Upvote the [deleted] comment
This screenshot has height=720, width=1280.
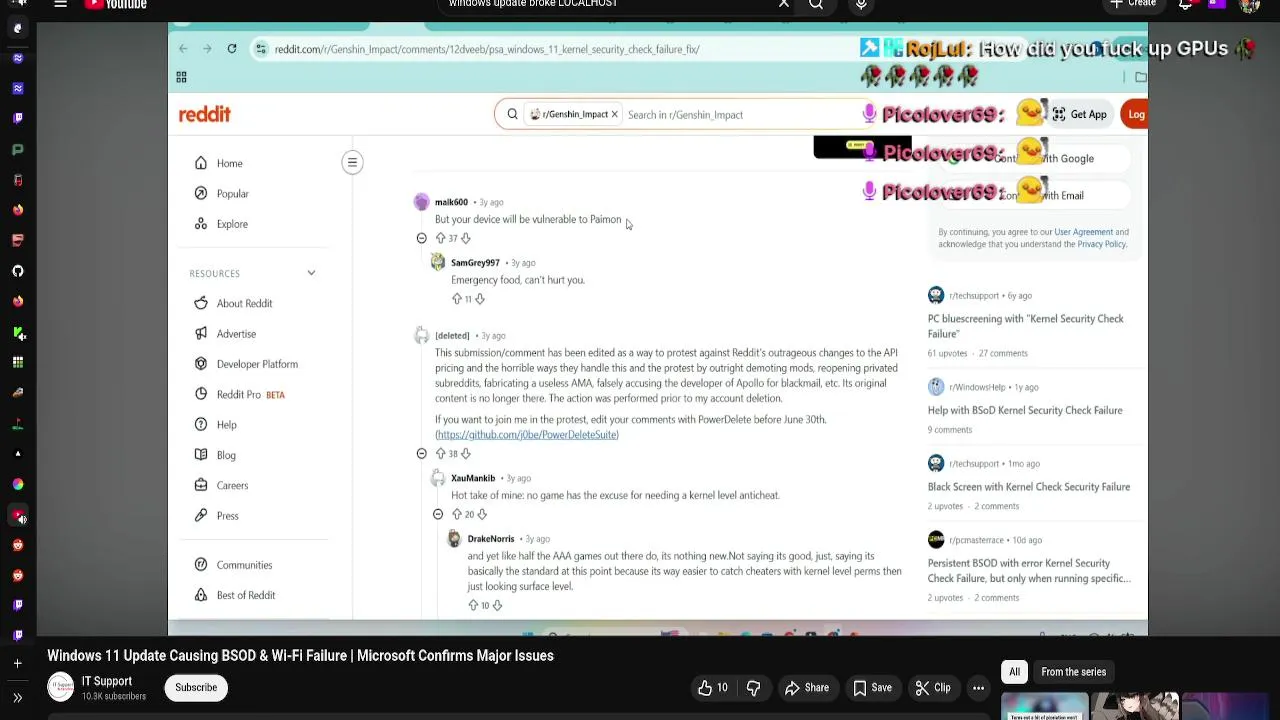[440, 454]
